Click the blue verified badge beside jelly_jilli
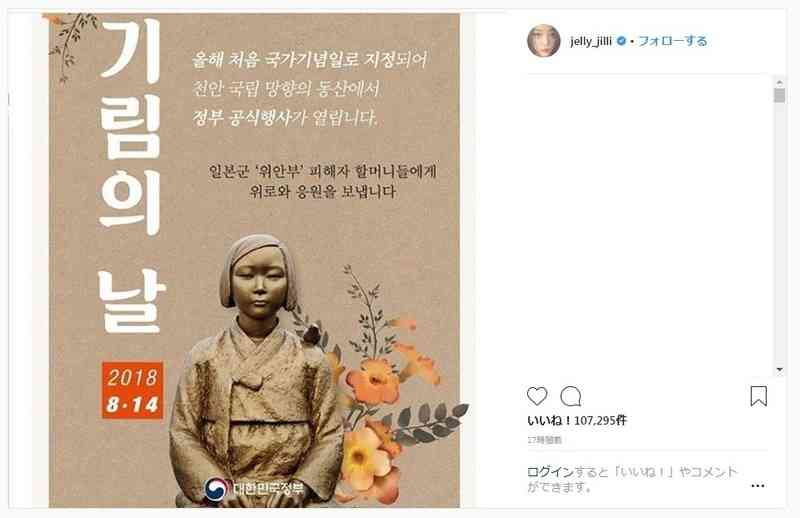This screenshot has height=518, width=800. (621, 41)
